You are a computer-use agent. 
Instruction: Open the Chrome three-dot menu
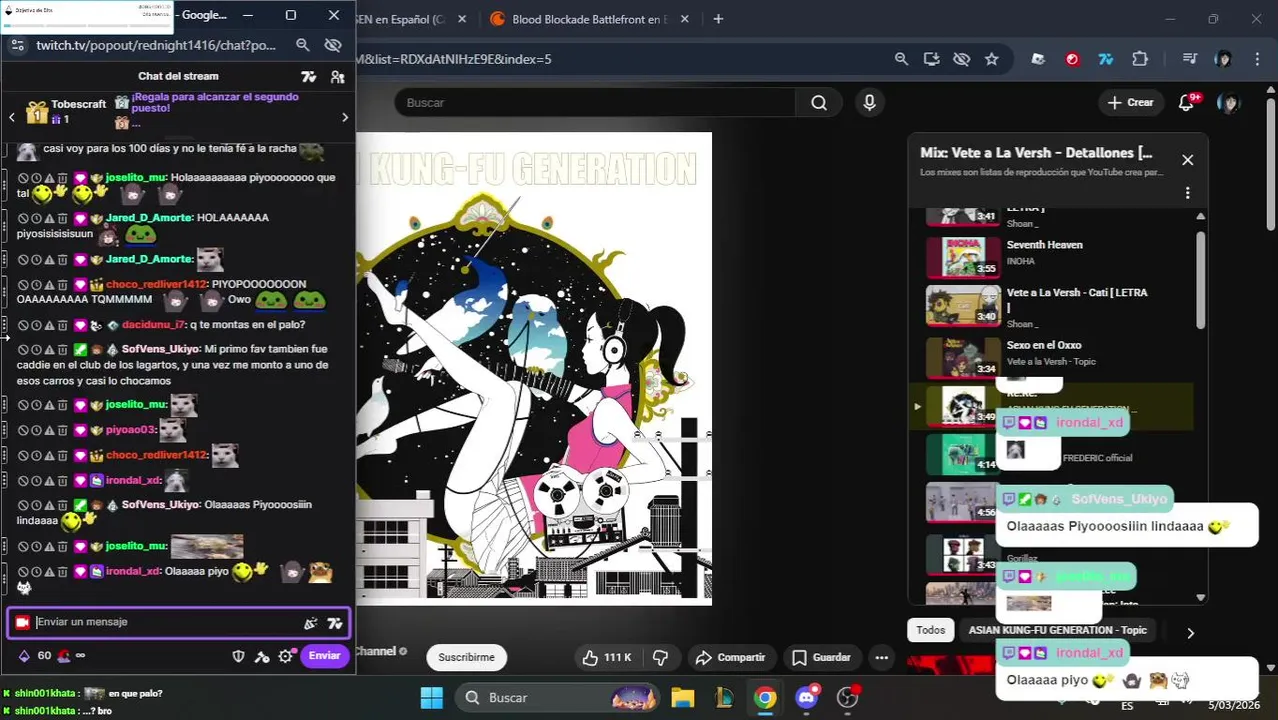[x=1257, y=59]
